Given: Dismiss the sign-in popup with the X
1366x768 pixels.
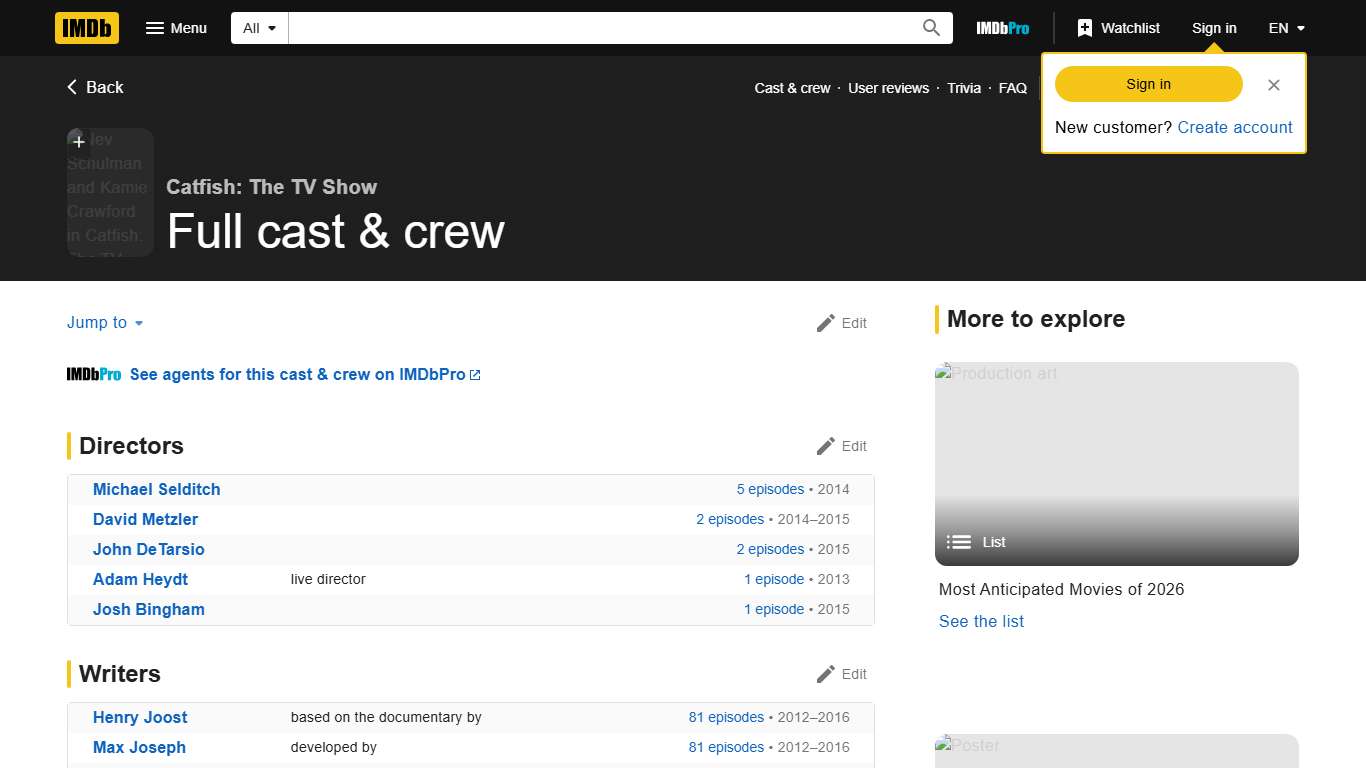Looking at the screenshot, I should (x=1274, y=85).
